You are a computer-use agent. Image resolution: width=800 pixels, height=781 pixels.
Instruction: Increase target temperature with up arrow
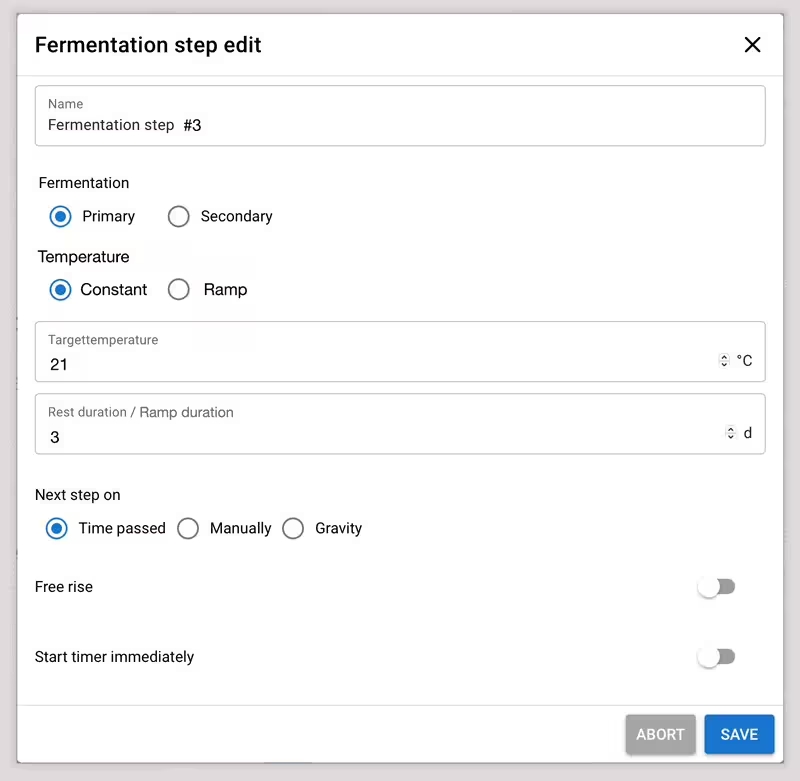click(724, 357)
